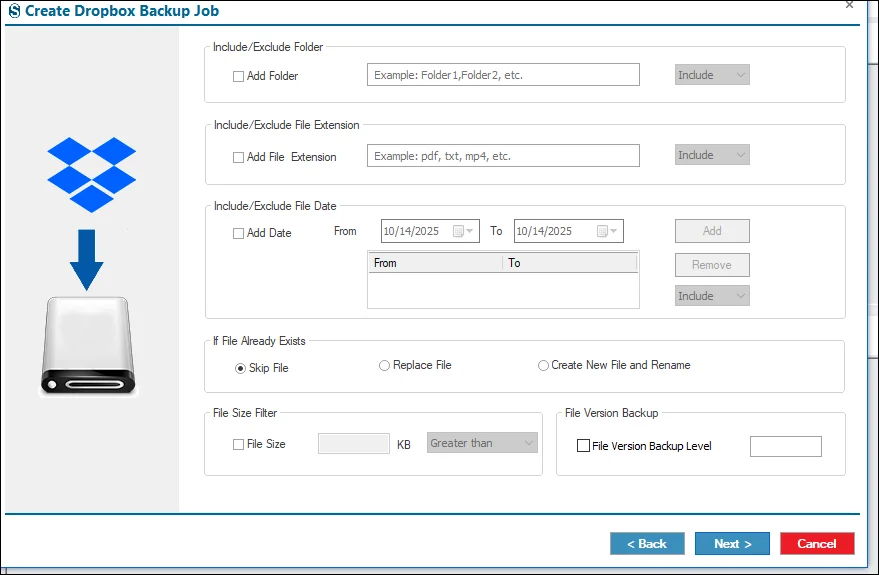
Task: Click the empty date range list area
Action: [x=503, y=290]
